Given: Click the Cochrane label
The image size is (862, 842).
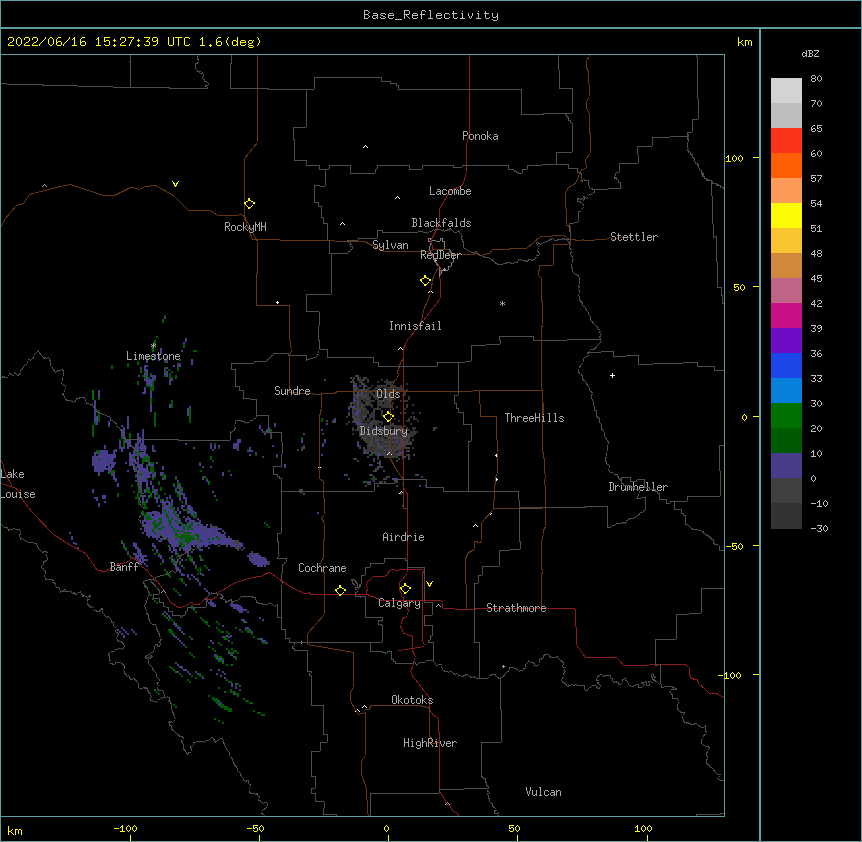Looking at the screenshot, I should (x=322, y=568).
